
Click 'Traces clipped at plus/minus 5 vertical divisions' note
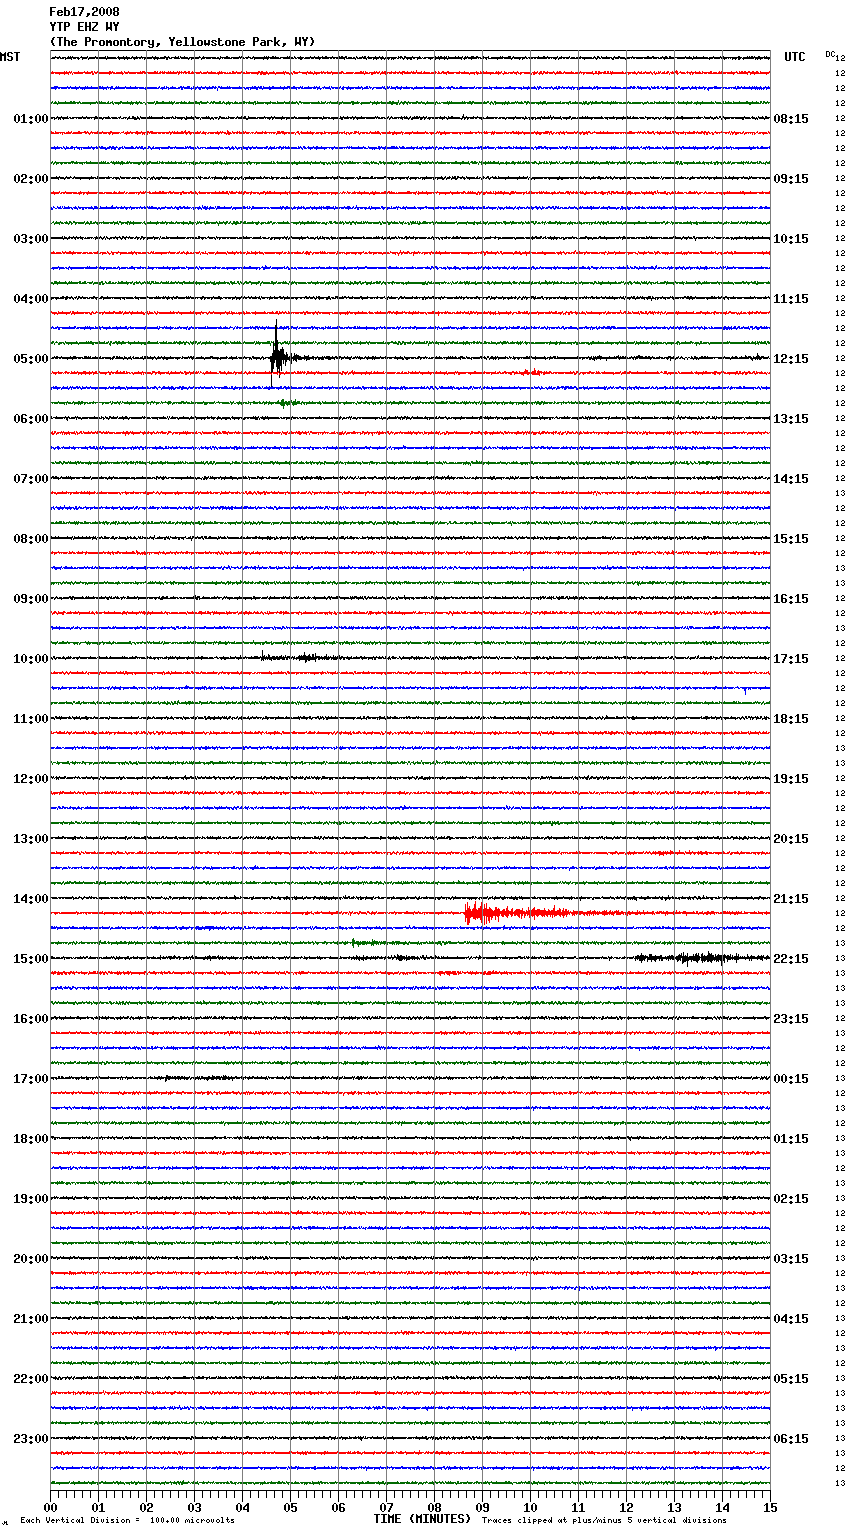tap(605, 1521)
